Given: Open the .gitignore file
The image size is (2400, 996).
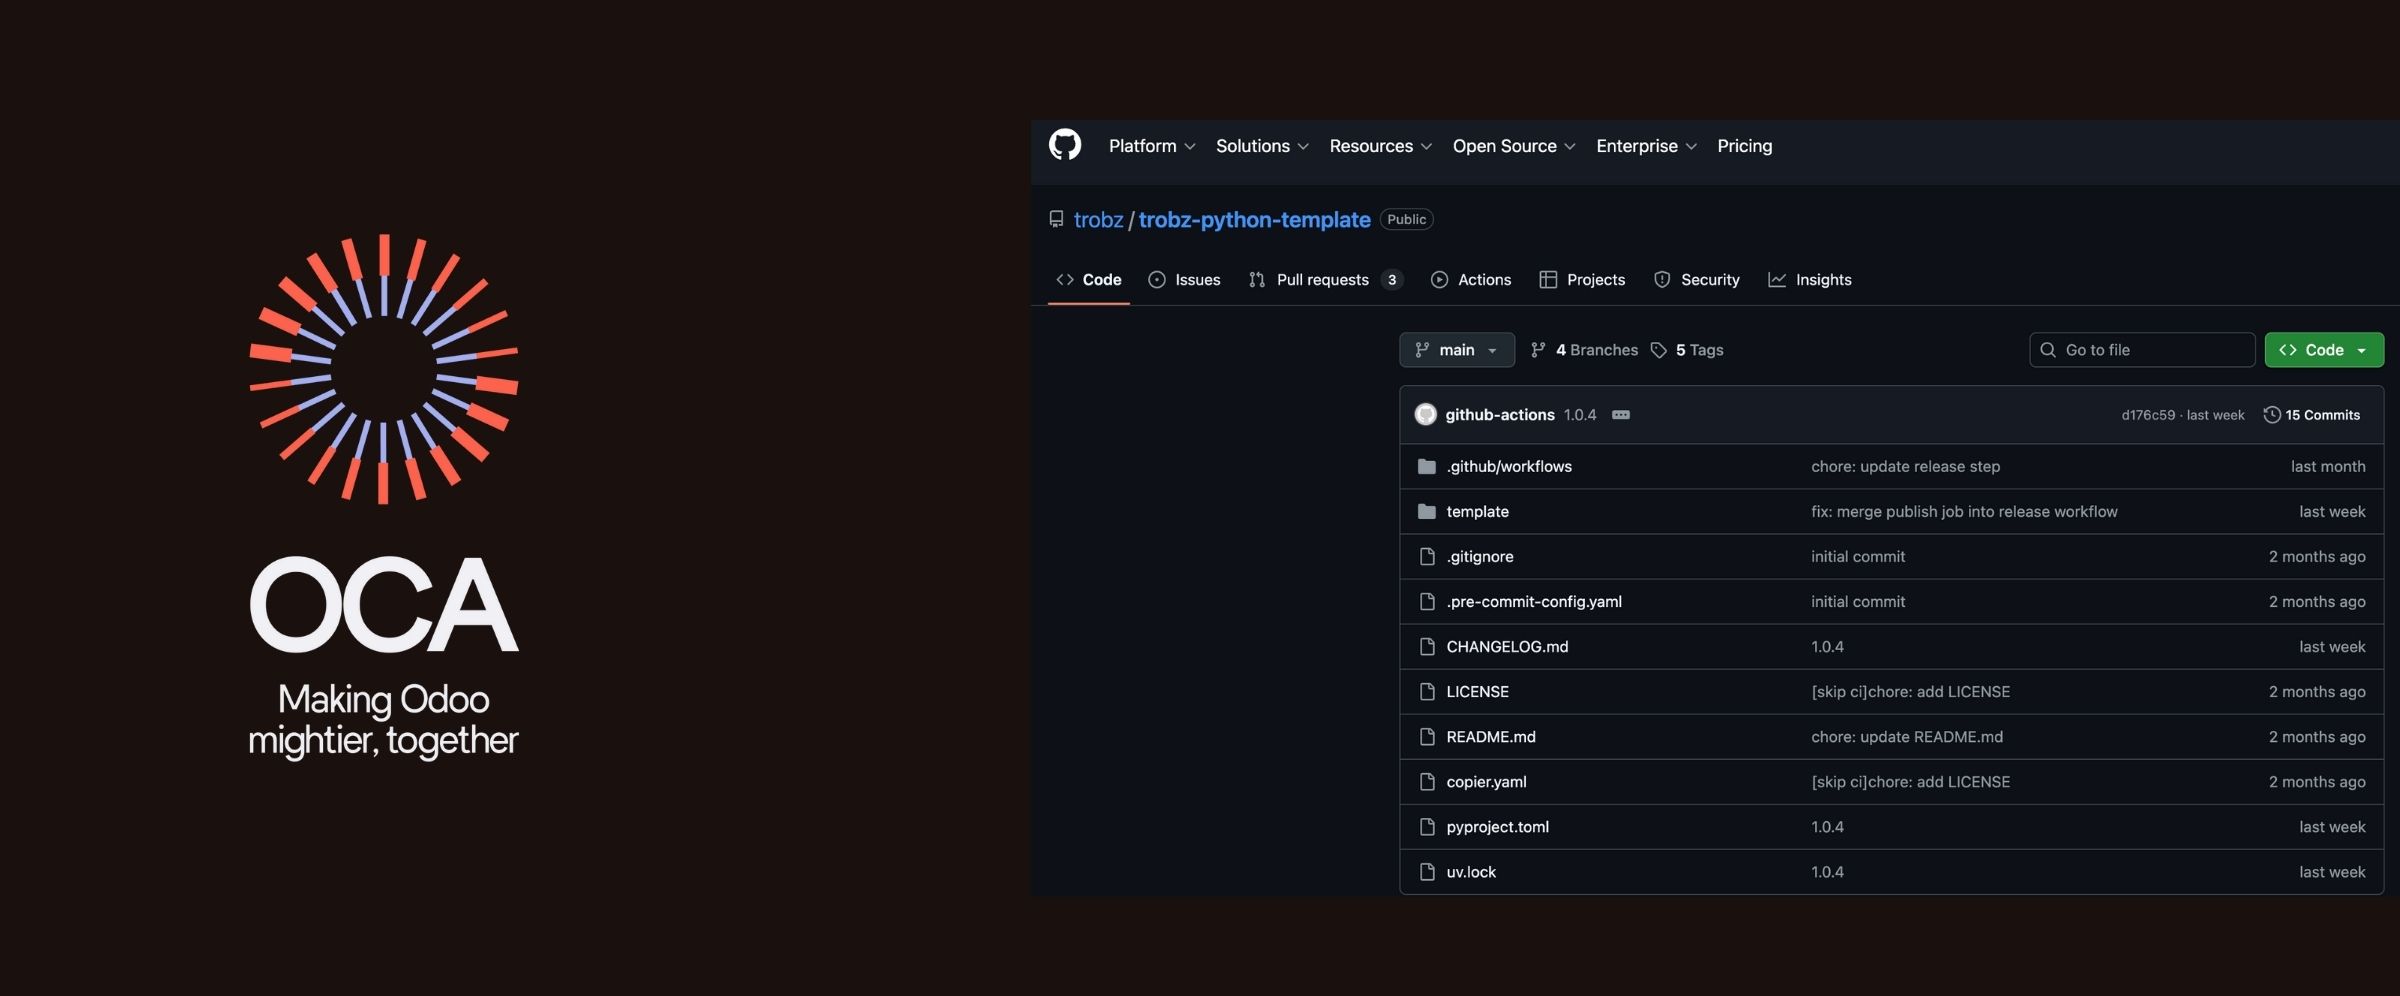Looking at the screenshot, I should coord(1479,556).
